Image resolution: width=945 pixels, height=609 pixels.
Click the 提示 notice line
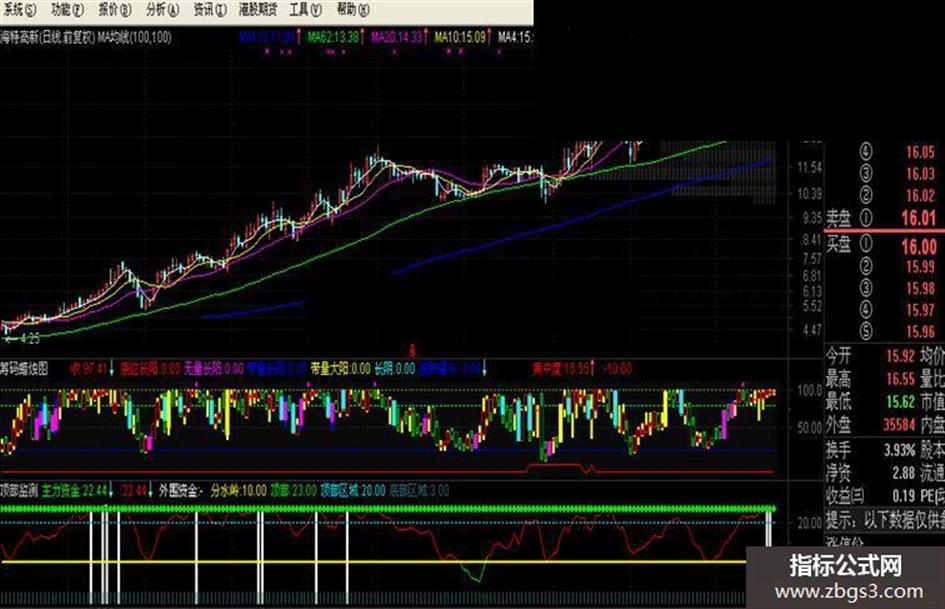point(885,520)
